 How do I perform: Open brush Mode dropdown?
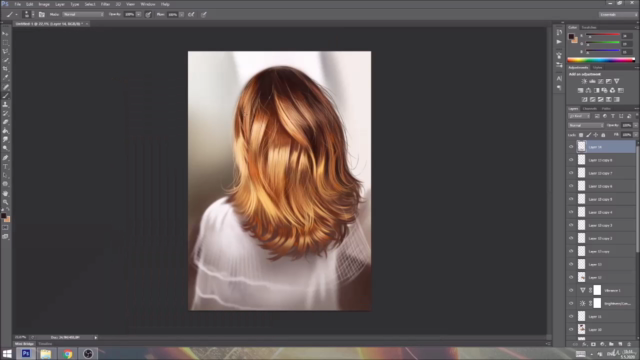click(83, 14)
